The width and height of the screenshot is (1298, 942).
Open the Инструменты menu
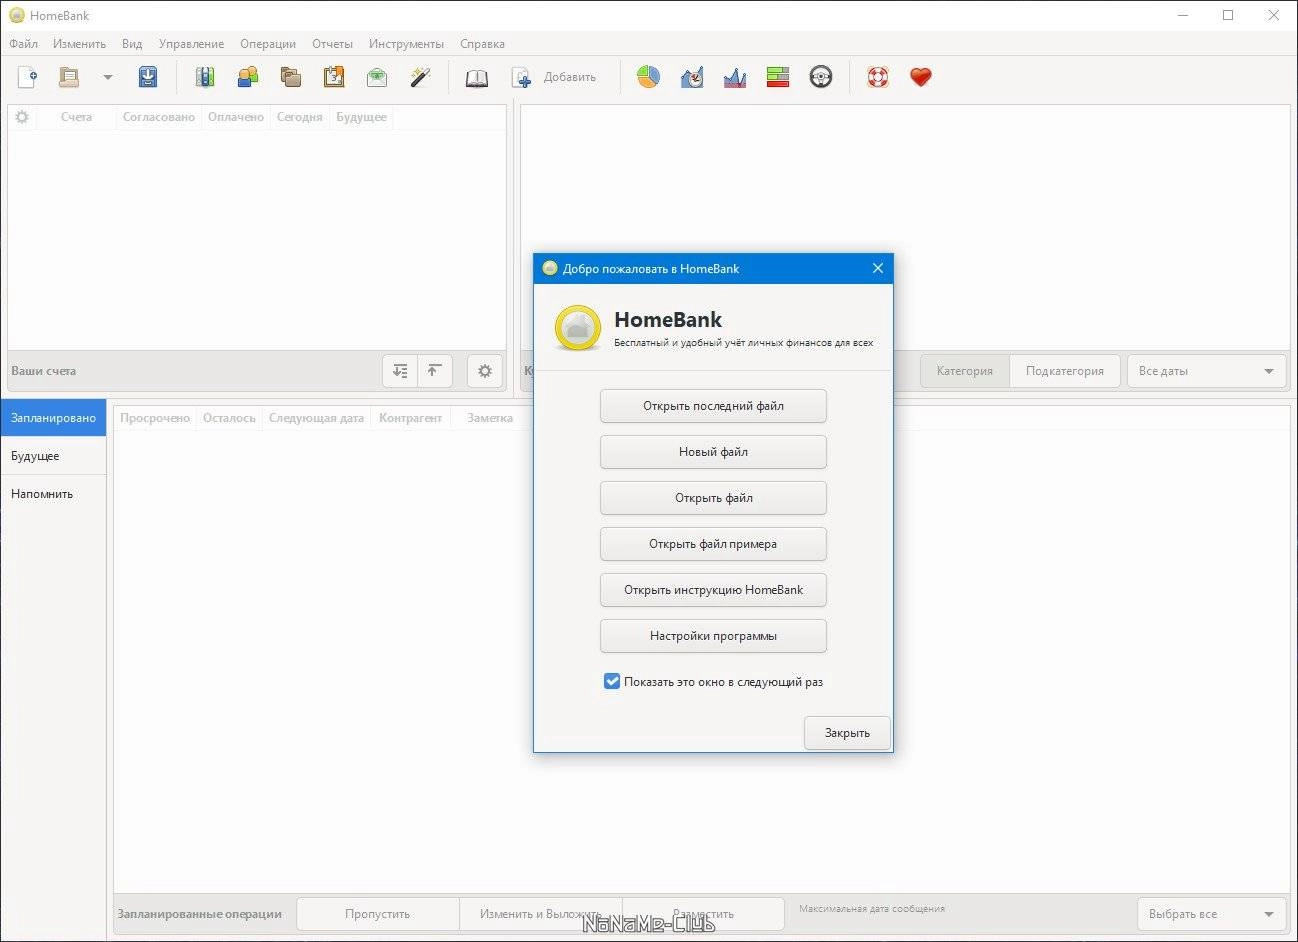(x=406, y=44)
